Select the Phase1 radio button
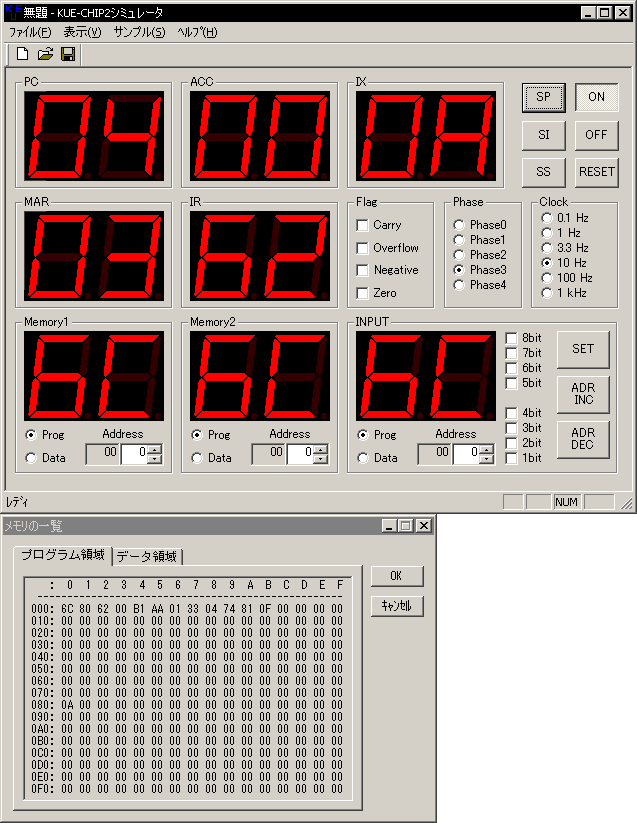Image resolution: width=637 pixels, height=823 pixels. pos(459,240)
